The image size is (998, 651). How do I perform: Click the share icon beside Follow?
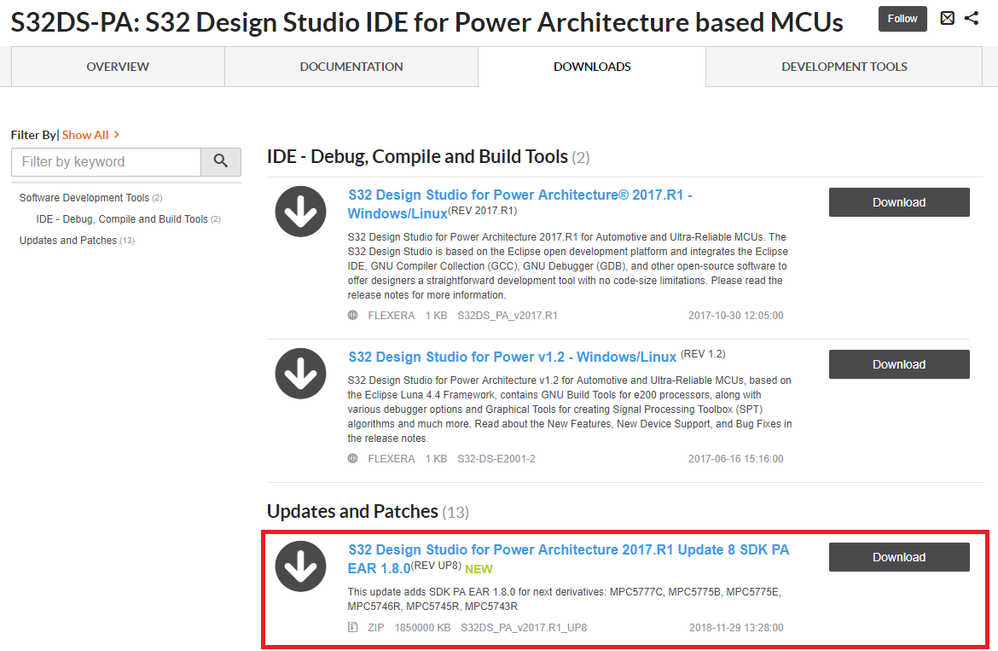(971, 18)
